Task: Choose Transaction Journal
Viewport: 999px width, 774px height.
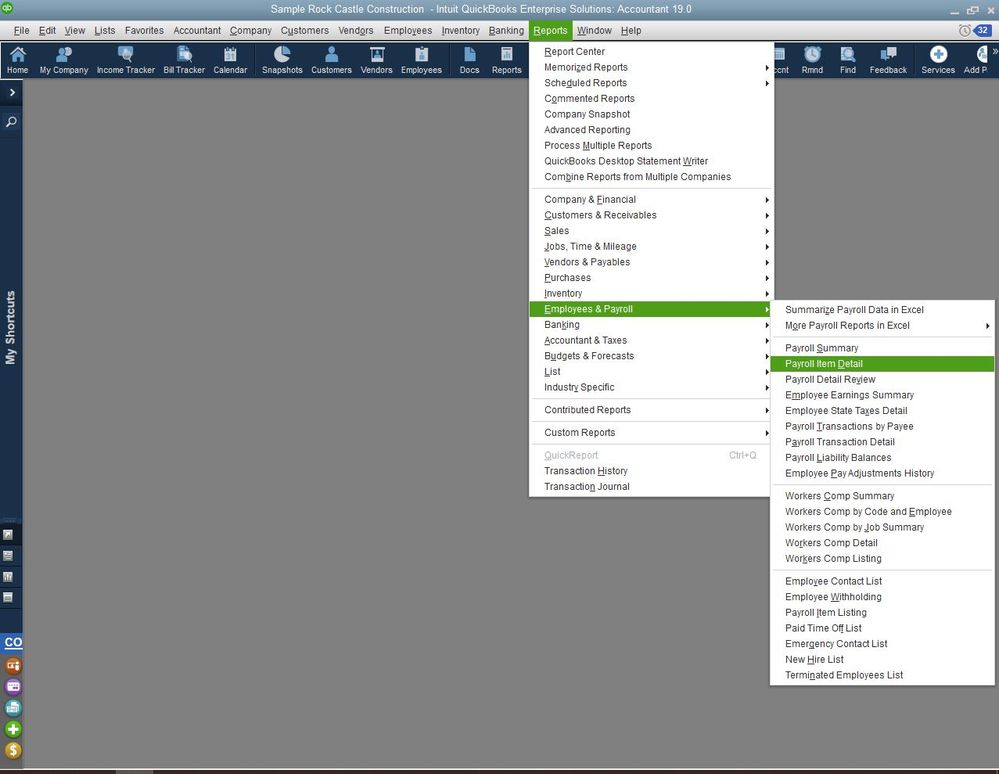Action: coord(651,487)
